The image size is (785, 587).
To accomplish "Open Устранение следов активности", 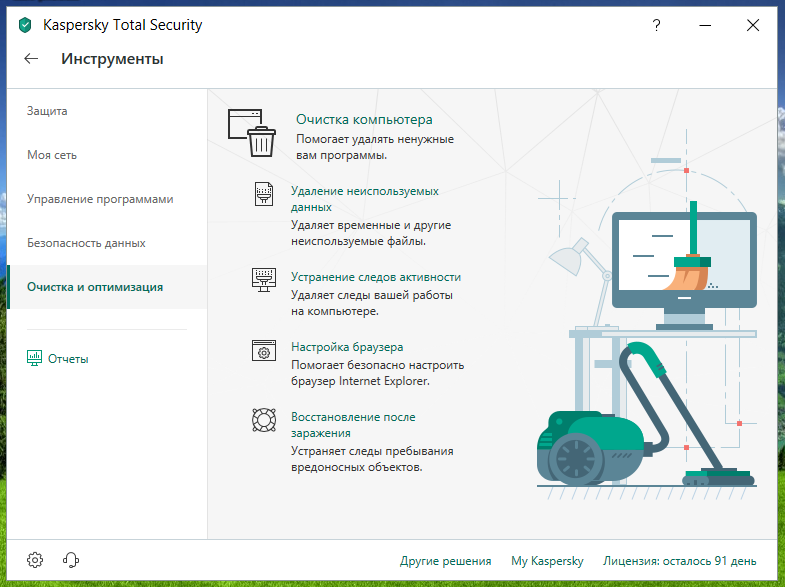I will click(x=376, y=277).
